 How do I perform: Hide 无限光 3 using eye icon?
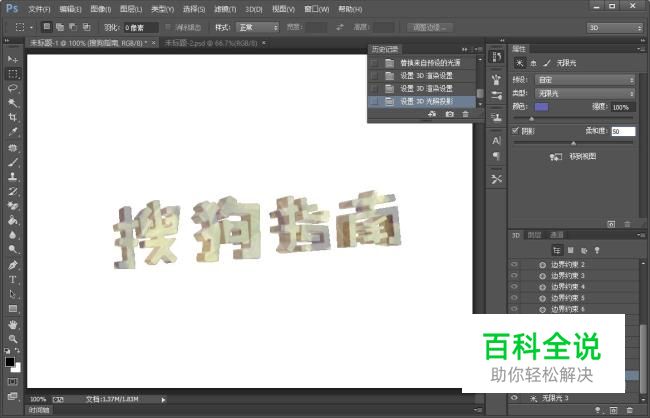514,398
